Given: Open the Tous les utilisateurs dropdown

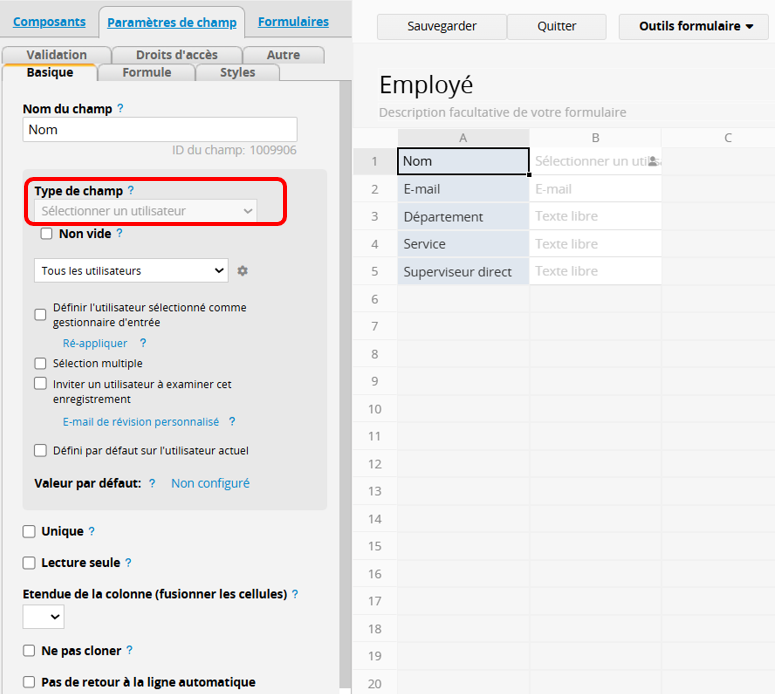Looking at the screenshot, I should click(x=131, y=271).
